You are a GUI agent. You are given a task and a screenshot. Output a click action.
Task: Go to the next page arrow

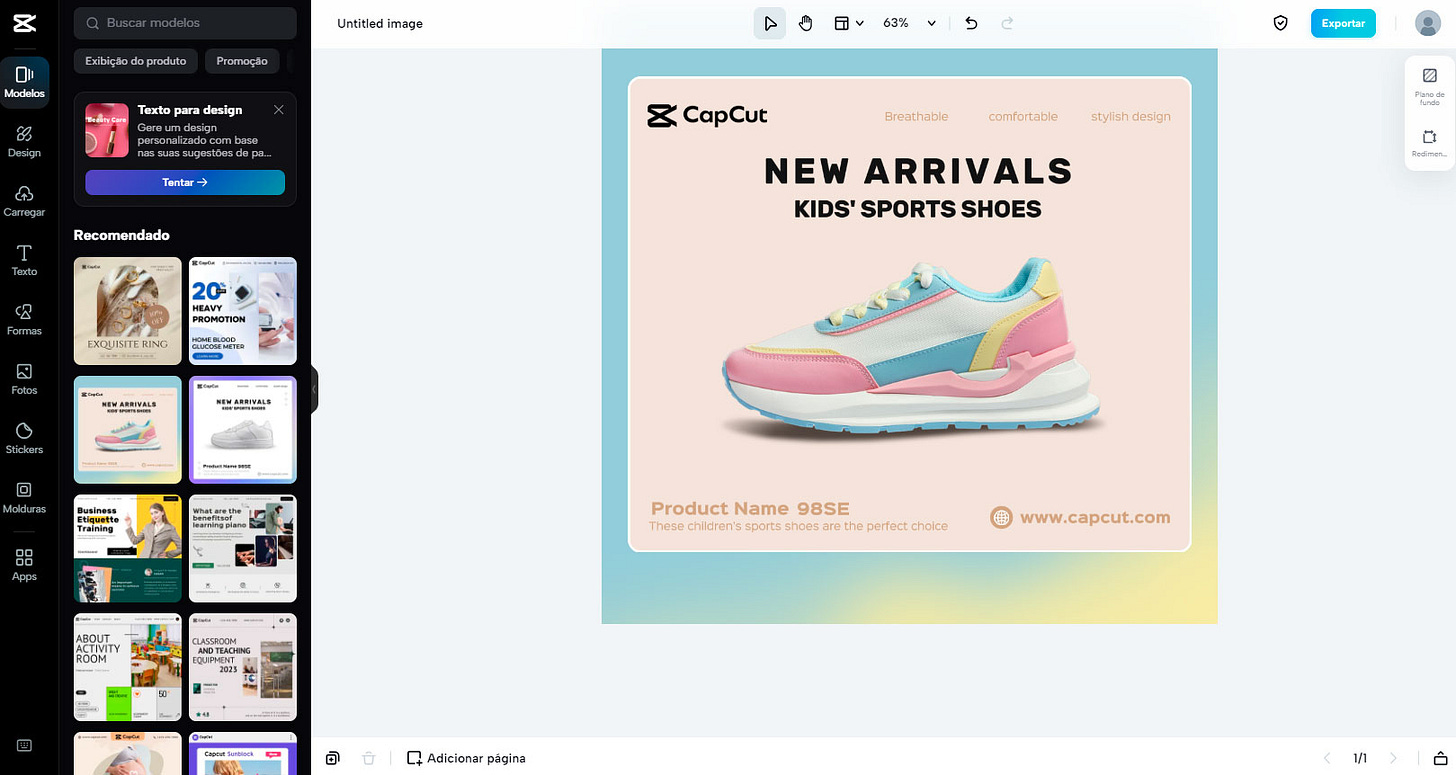[x=1393, y=758]
